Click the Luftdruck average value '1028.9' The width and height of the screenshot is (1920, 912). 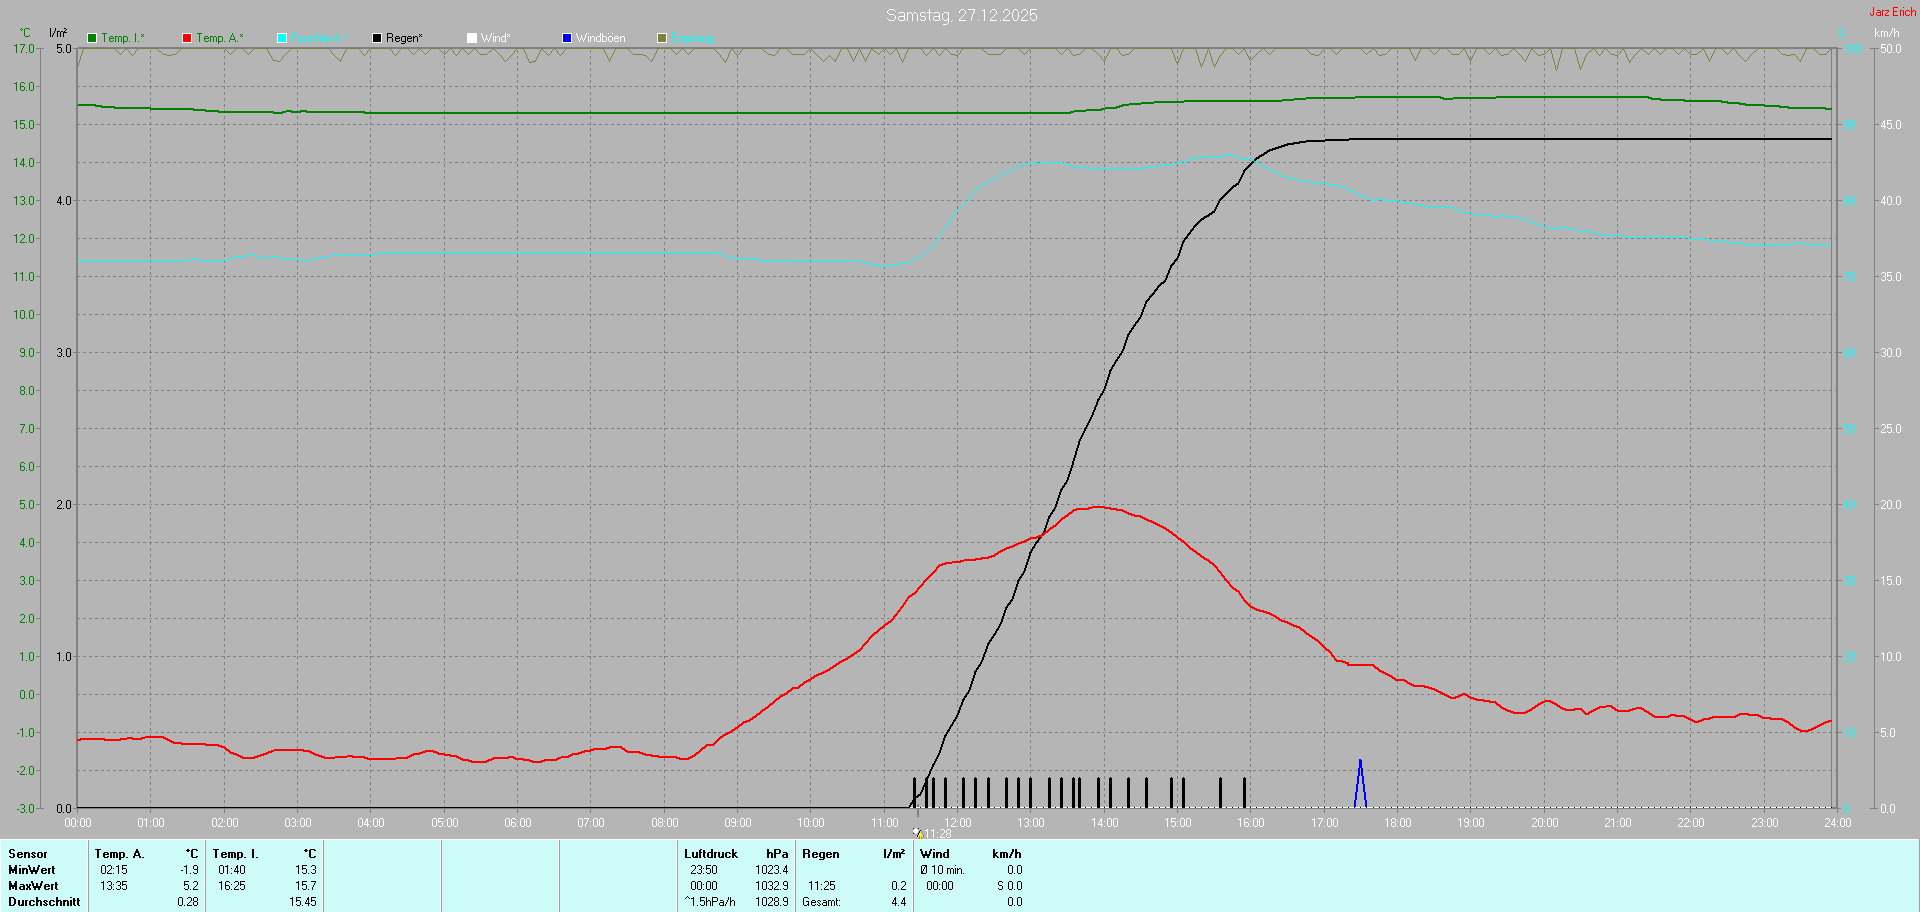[772, 902]
